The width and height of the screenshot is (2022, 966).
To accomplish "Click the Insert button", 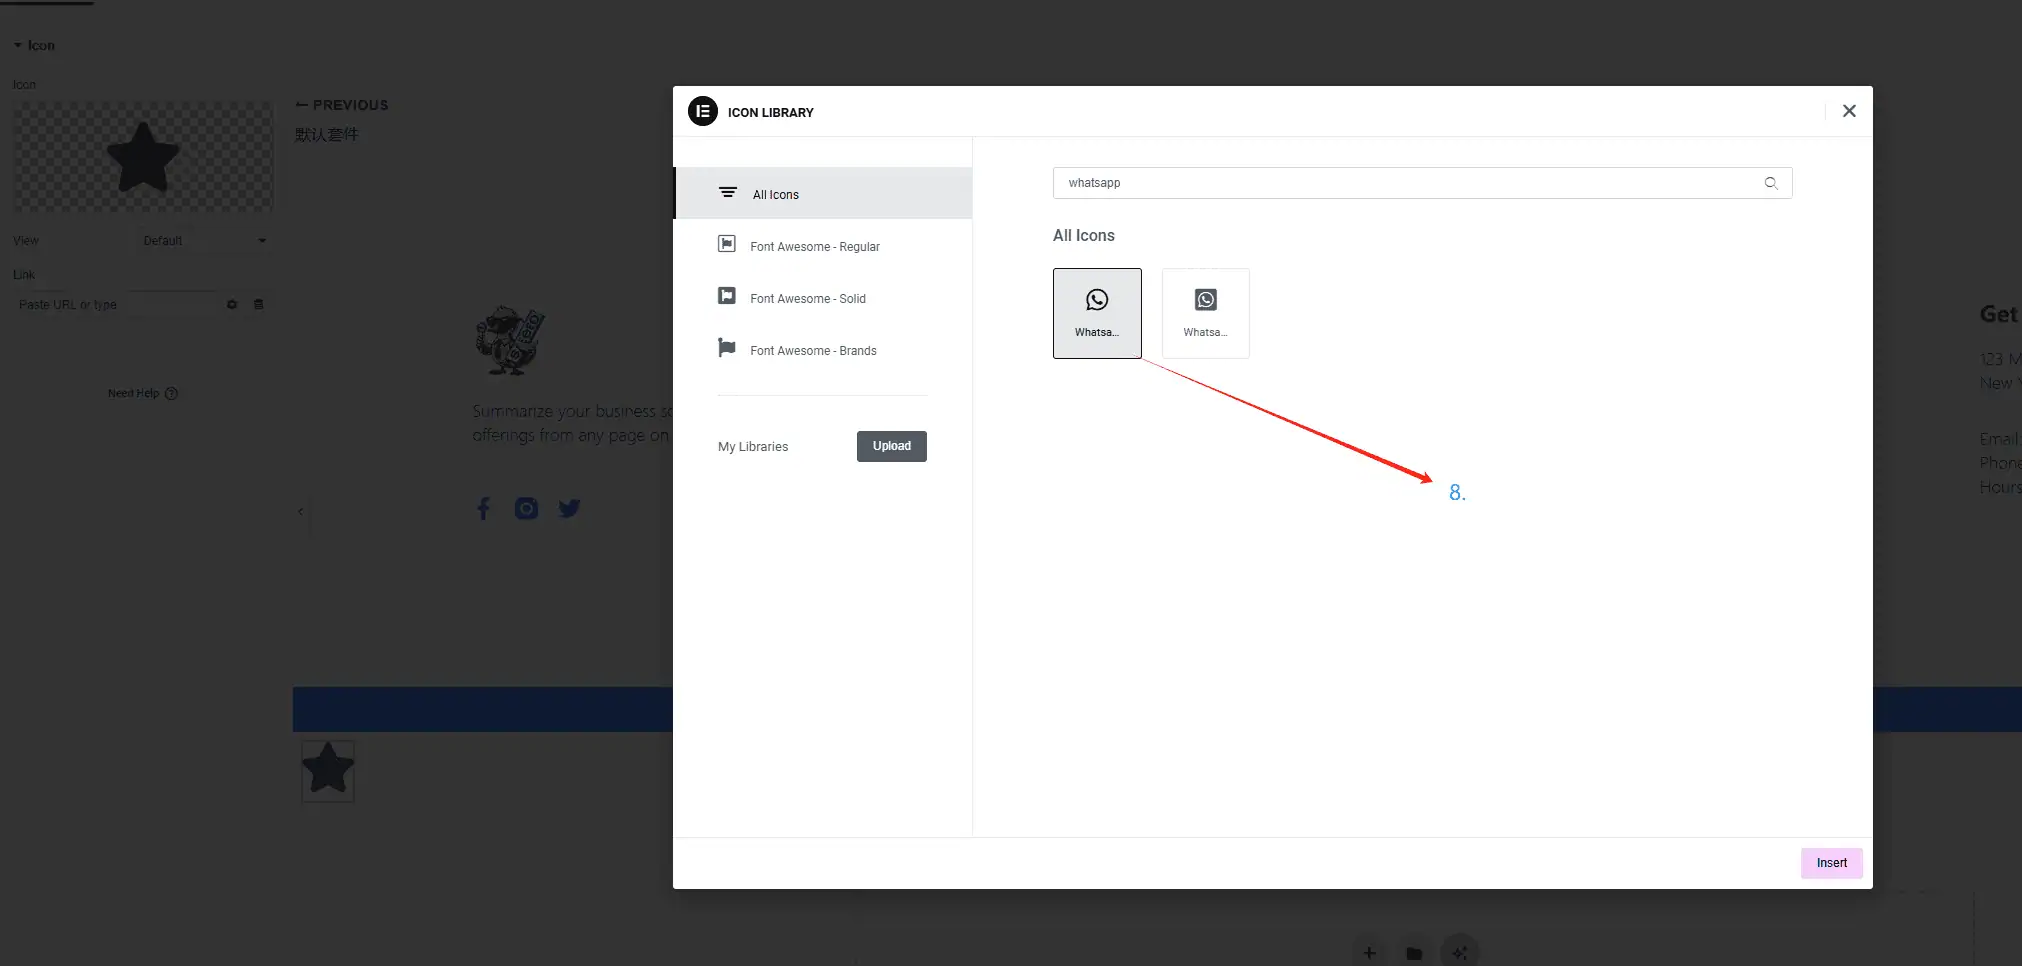I will 1832,863.
